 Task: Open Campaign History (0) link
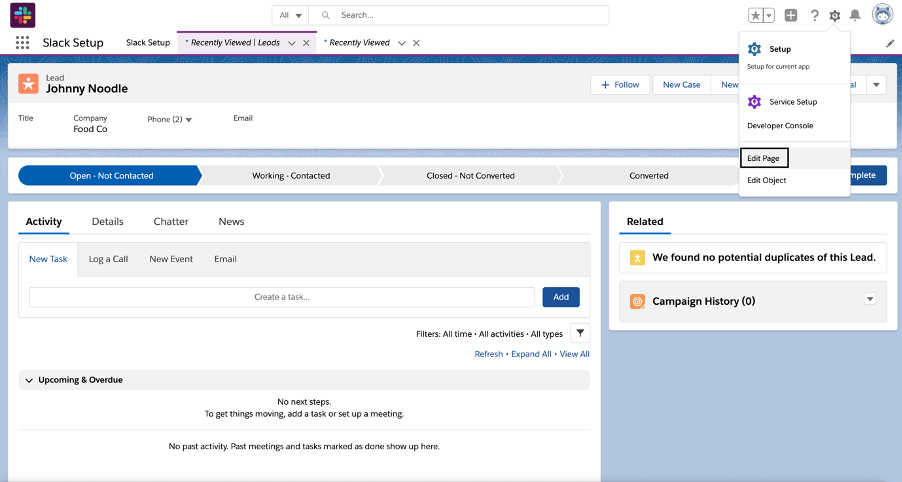704,301
